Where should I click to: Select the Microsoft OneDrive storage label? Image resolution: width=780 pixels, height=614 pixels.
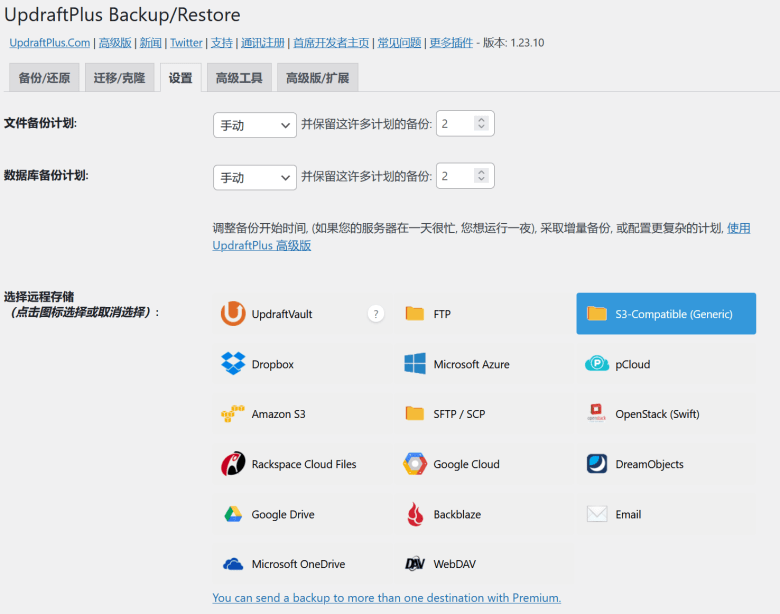click(x=298, y=564)
